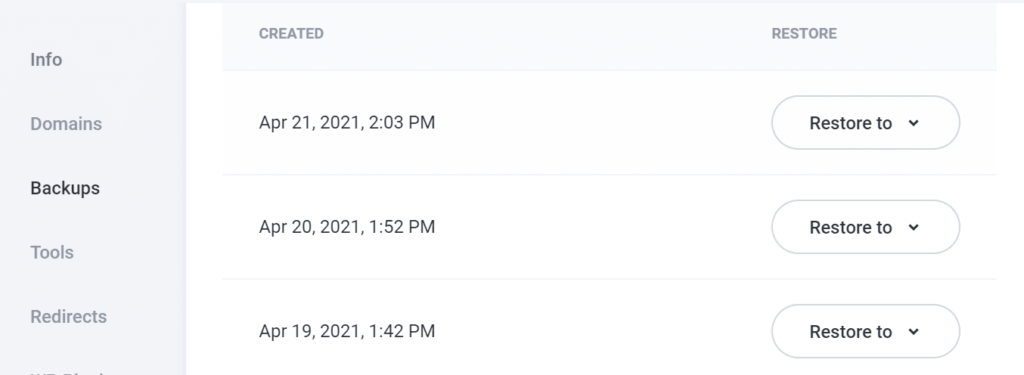The image size is (1024, 375).
Task: Open the Domains sidebar item
Action: pos(66,123)
